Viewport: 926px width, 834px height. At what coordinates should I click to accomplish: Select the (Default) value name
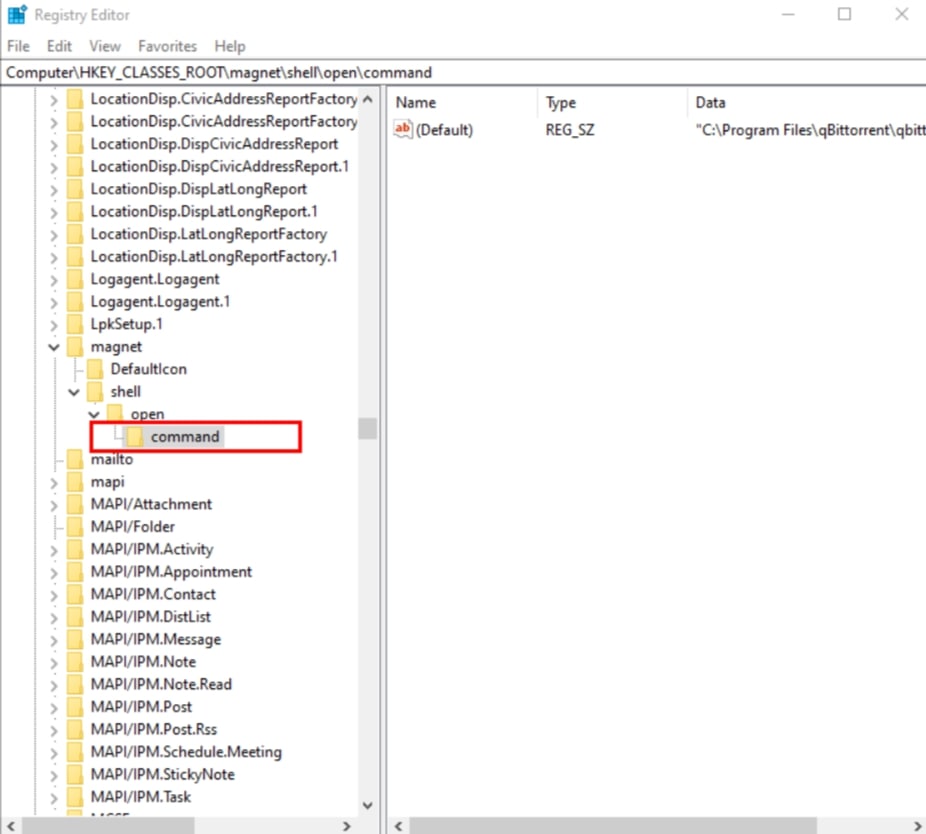(x=444, y=130)
